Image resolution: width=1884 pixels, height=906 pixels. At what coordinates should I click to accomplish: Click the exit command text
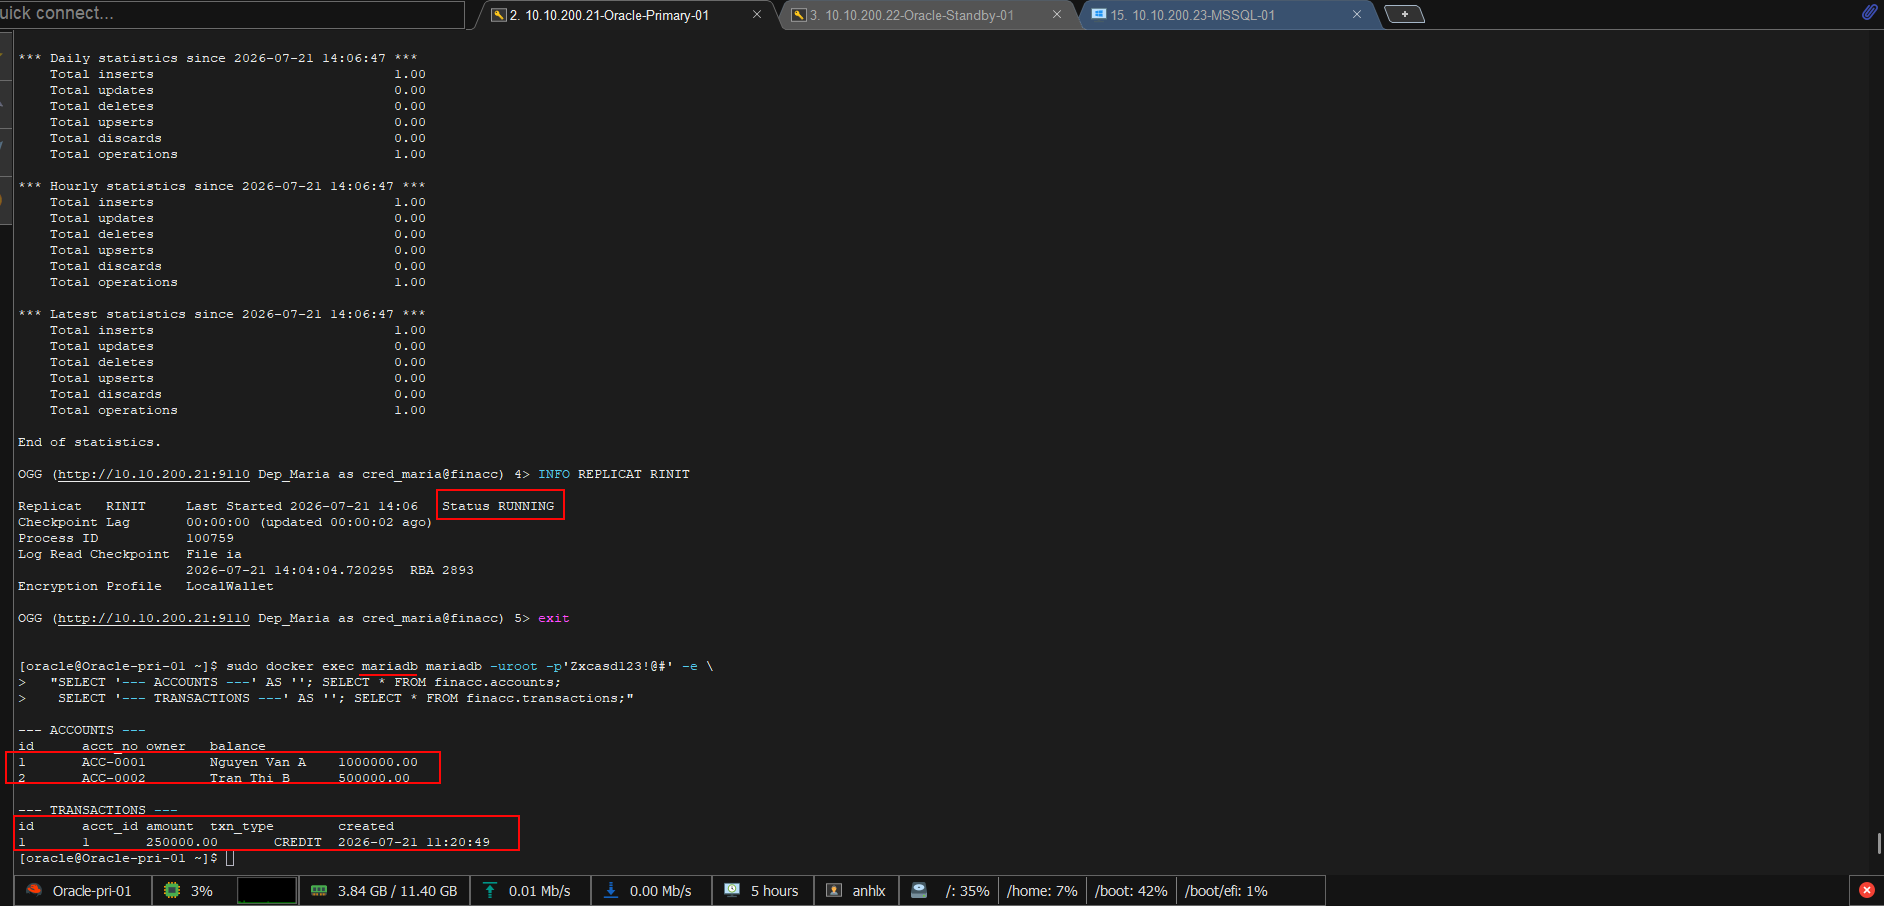pyautogui.click(x=554, y=618)
